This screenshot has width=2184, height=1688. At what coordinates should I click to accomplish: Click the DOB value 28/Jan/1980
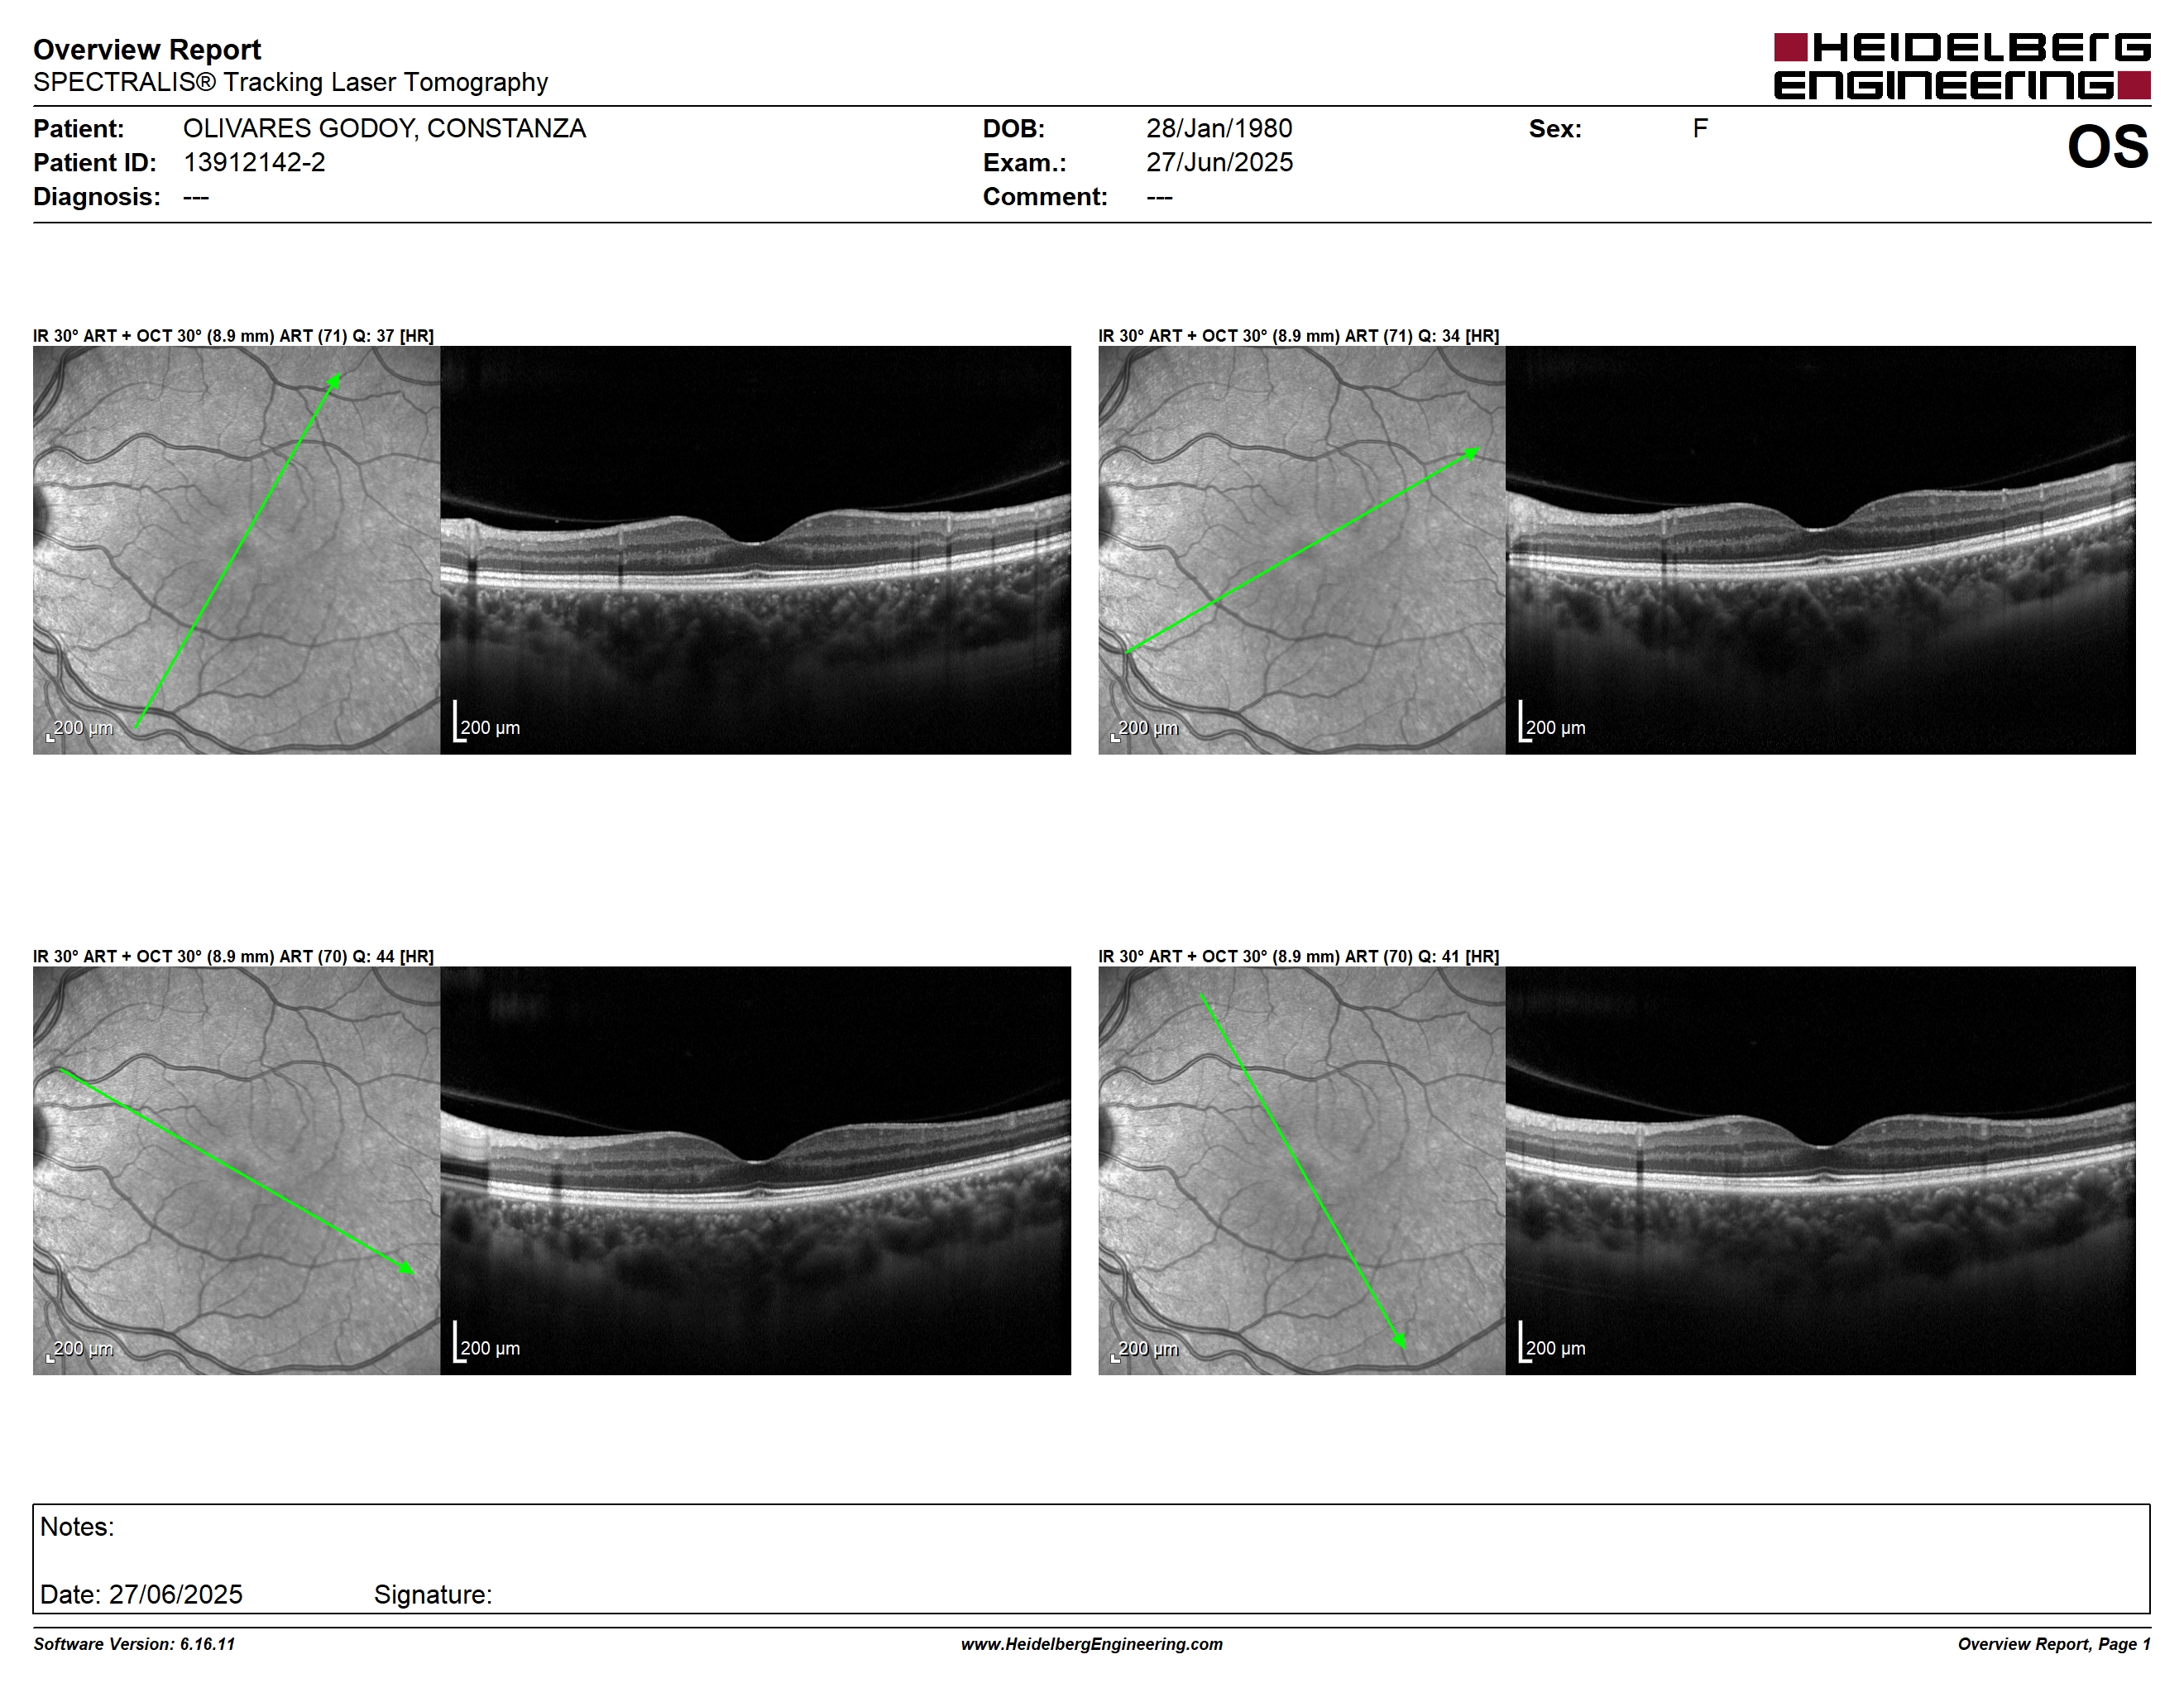coord(1219,128)
